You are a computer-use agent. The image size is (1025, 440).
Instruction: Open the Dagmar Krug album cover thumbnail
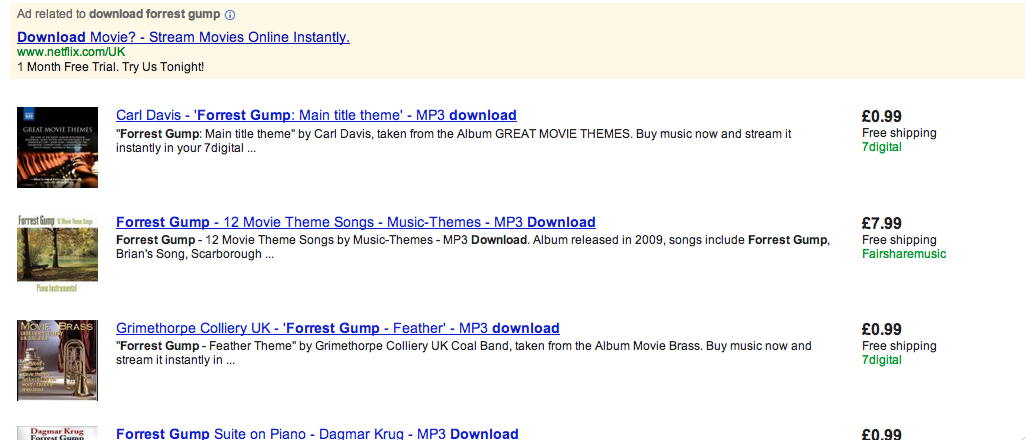click(57, 433)
